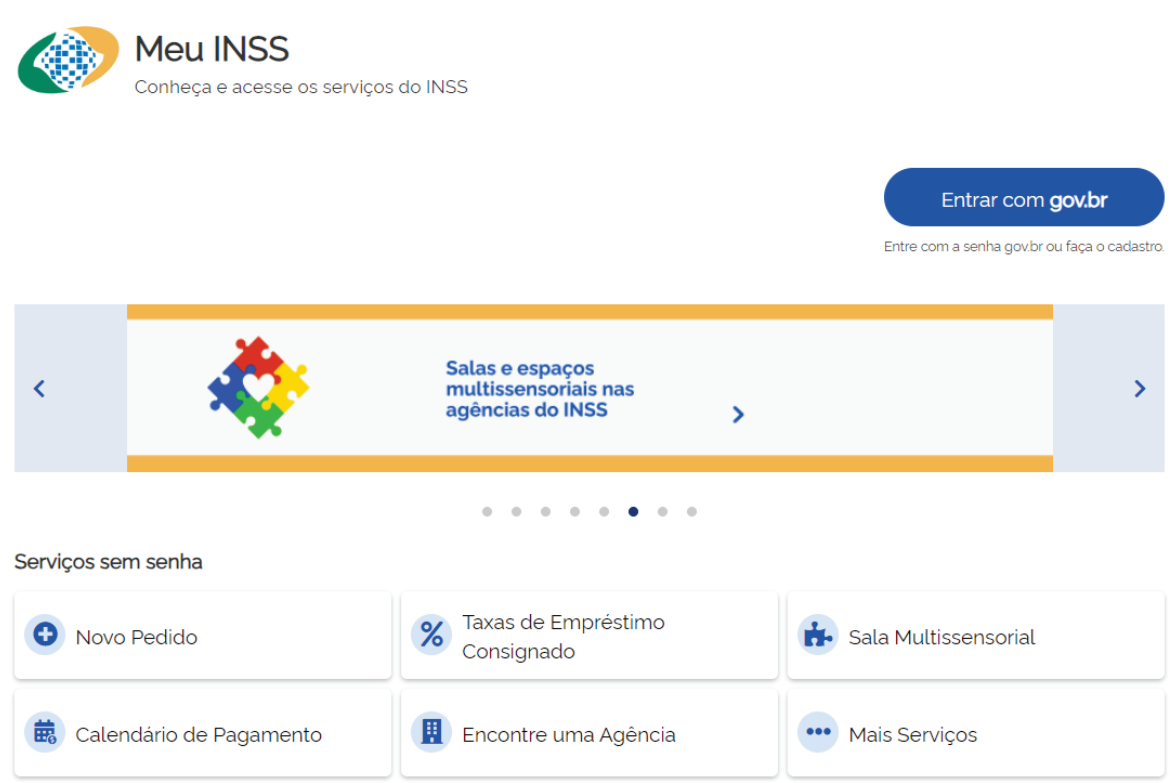Click the Serviços sem senha heading

(108, 562)
